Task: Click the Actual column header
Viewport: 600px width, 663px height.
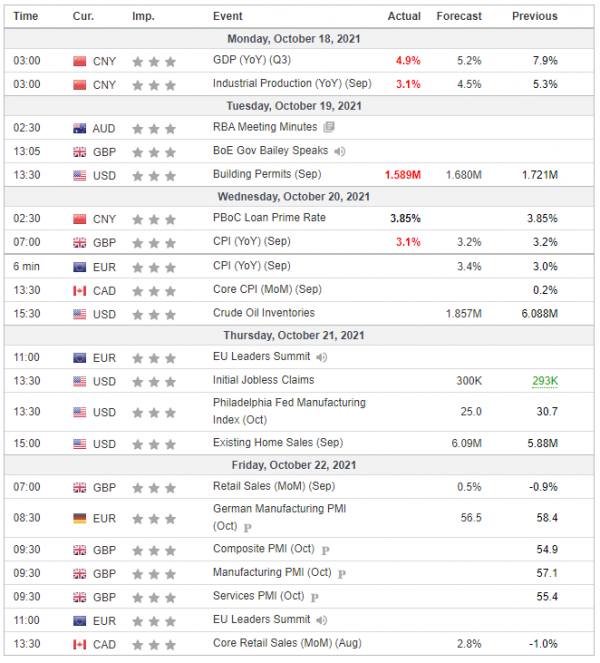Action: 404,16
